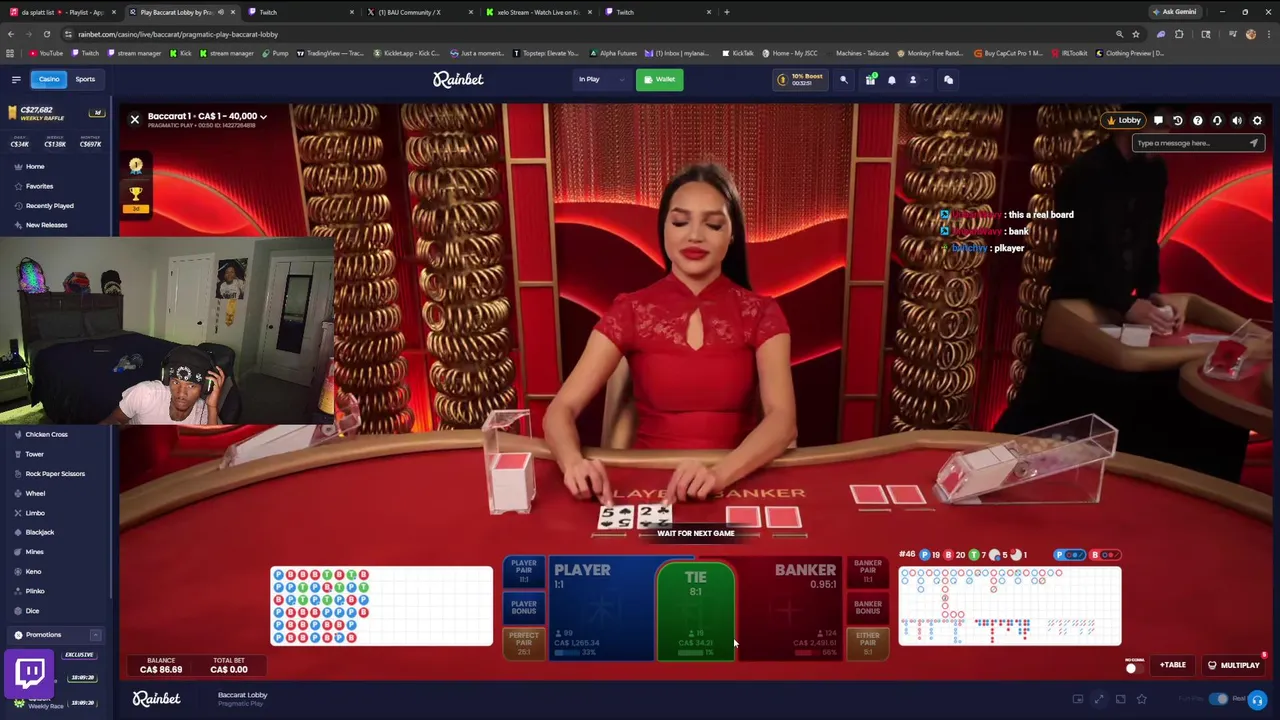Click the Rainbet logo in header

pos(458,79)
